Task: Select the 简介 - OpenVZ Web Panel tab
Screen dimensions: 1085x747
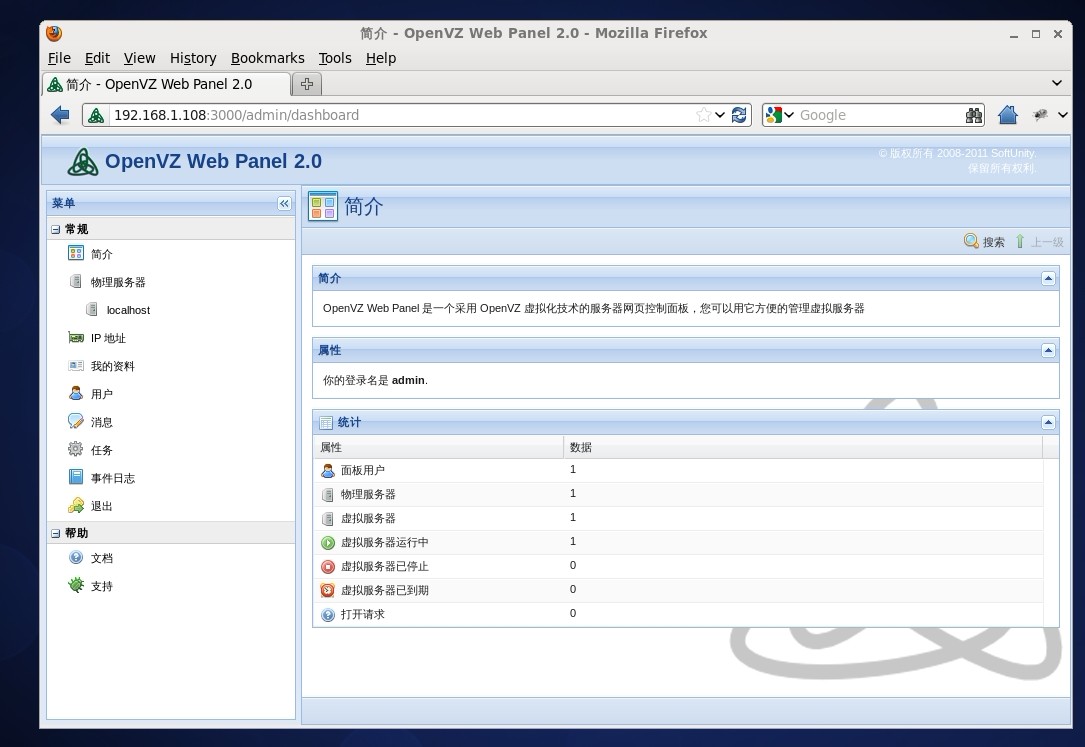Action: click(x=166, y=84)
